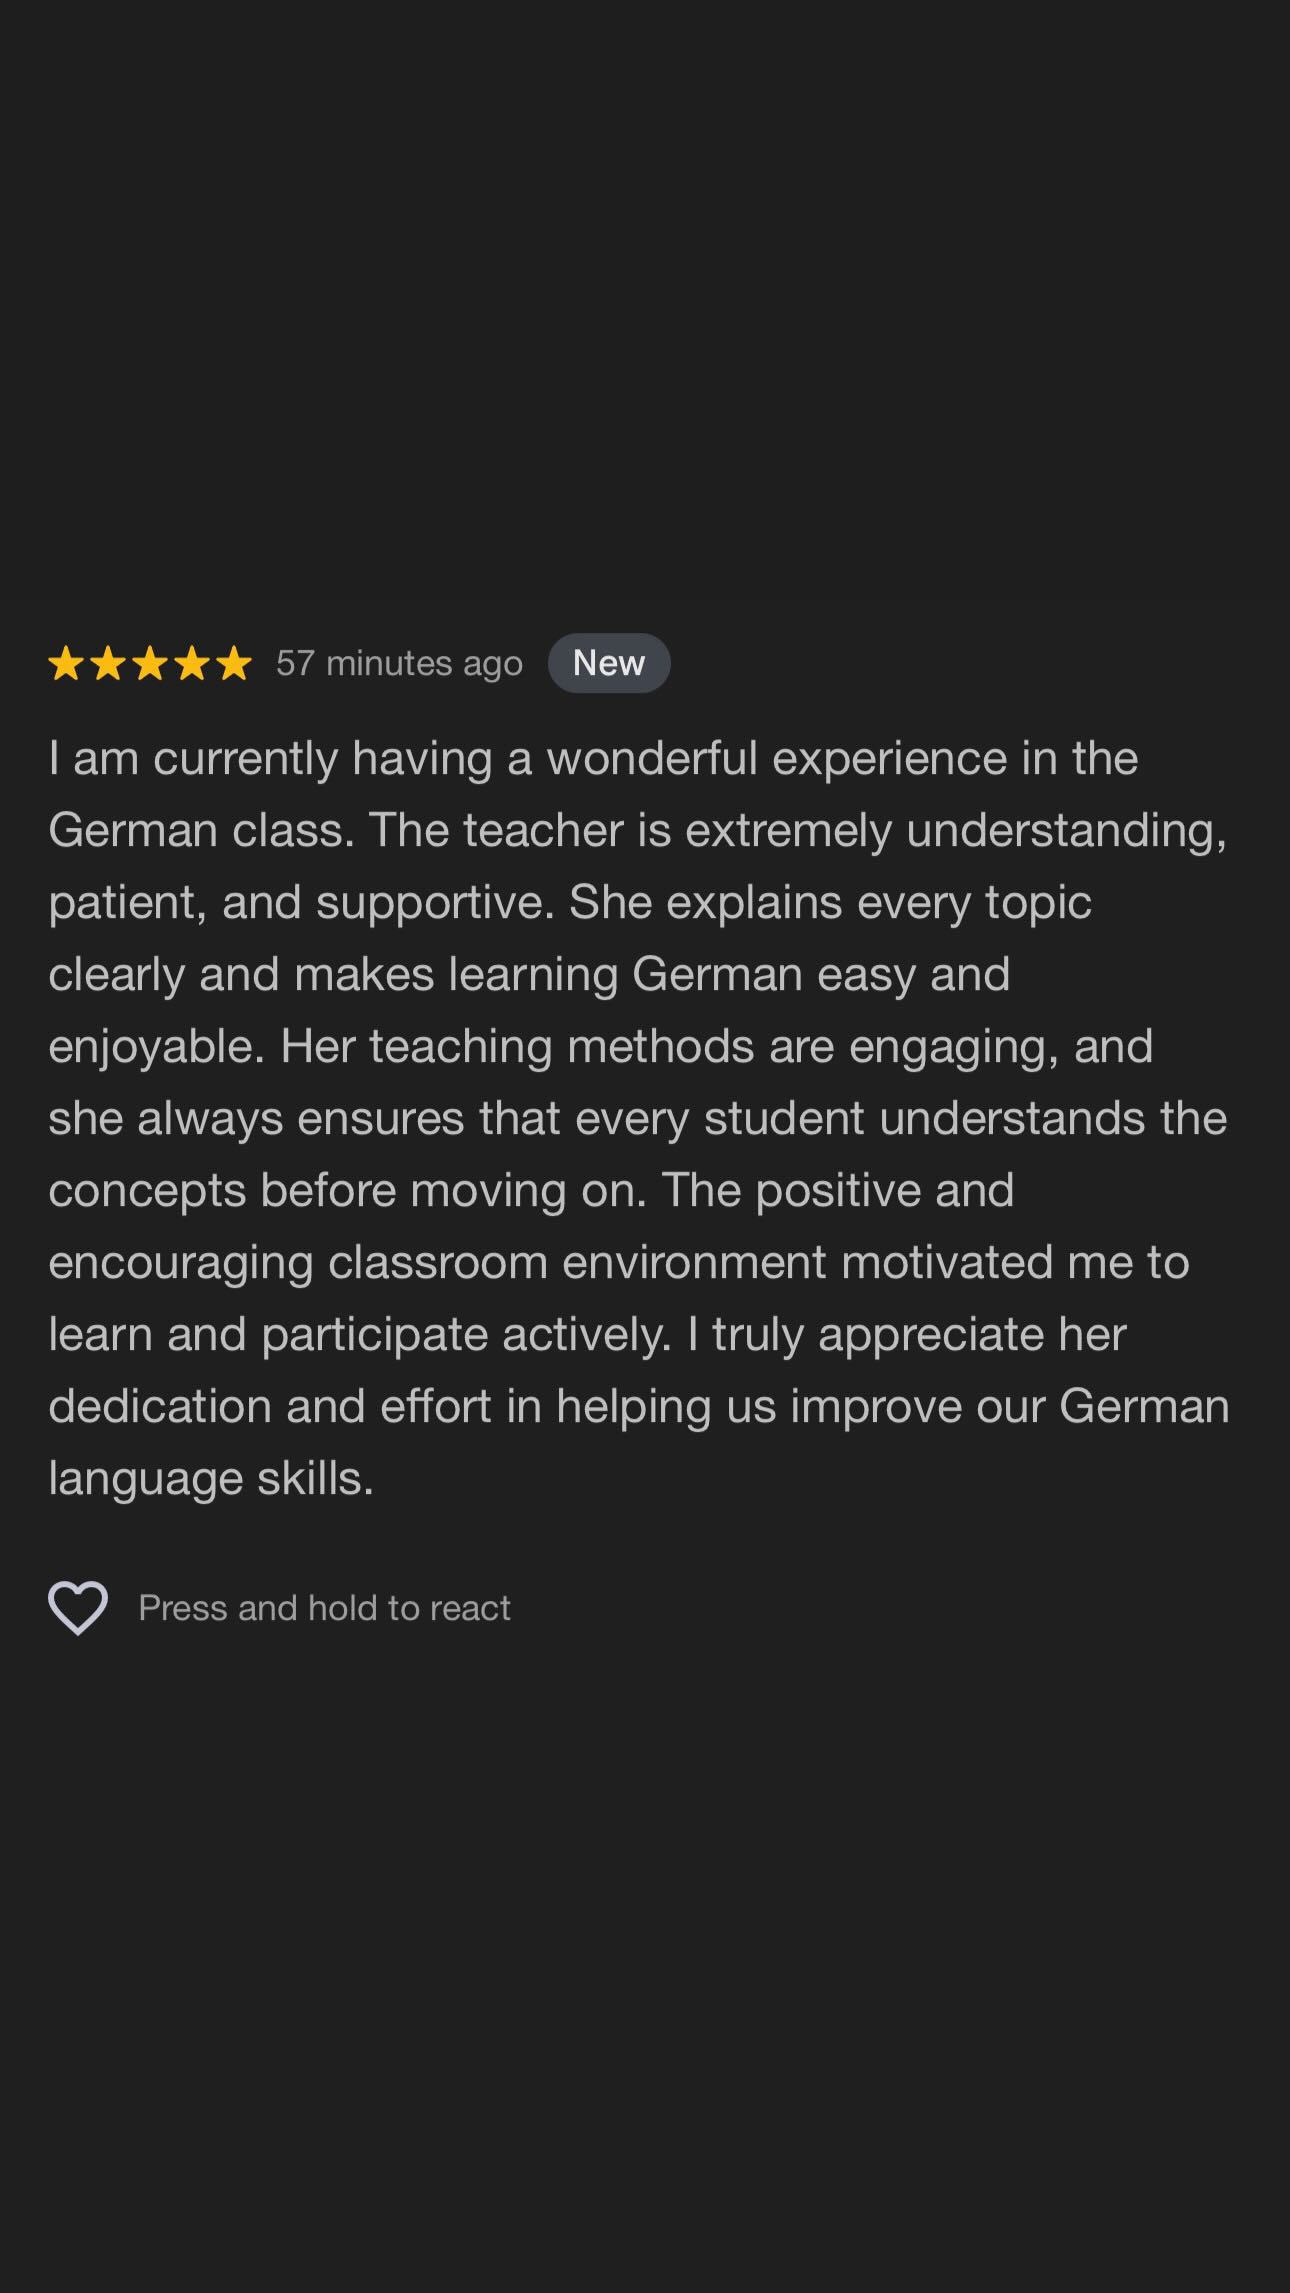Click the line starting "German class. The teacher"
This screenshot has width=1290, height=2293.
(x=638, y=830)
